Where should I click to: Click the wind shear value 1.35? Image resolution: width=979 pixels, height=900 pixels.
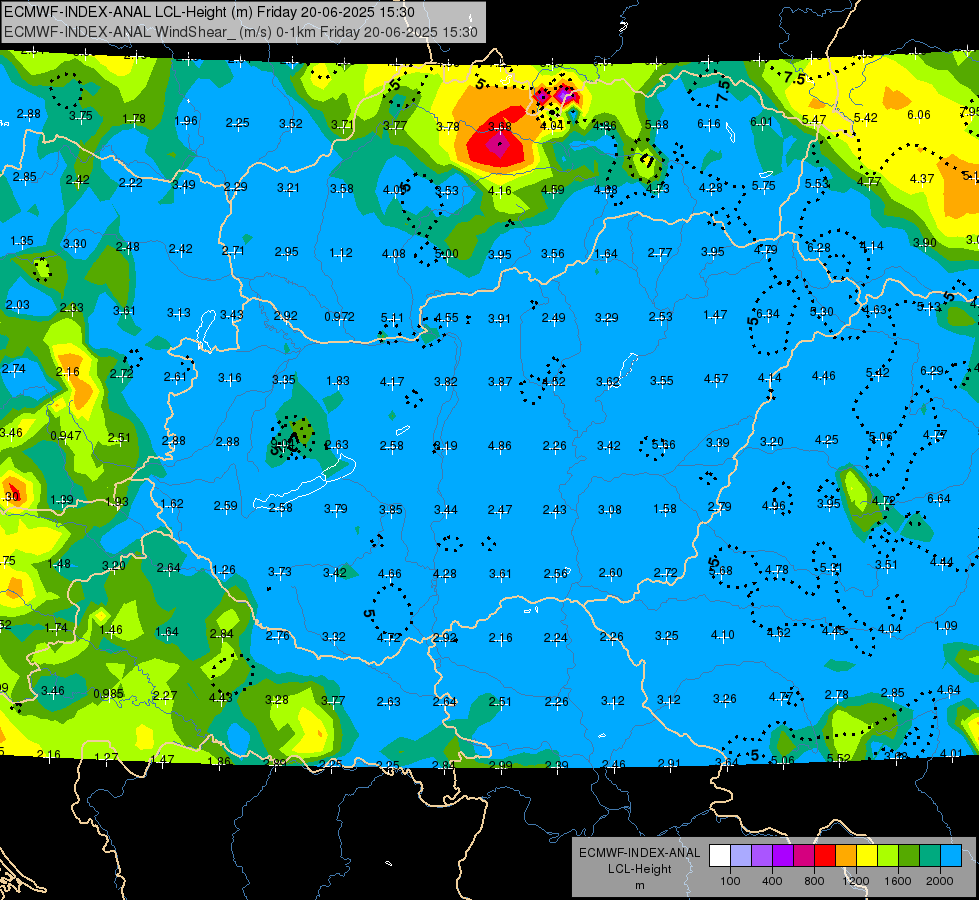coord(22,240)
